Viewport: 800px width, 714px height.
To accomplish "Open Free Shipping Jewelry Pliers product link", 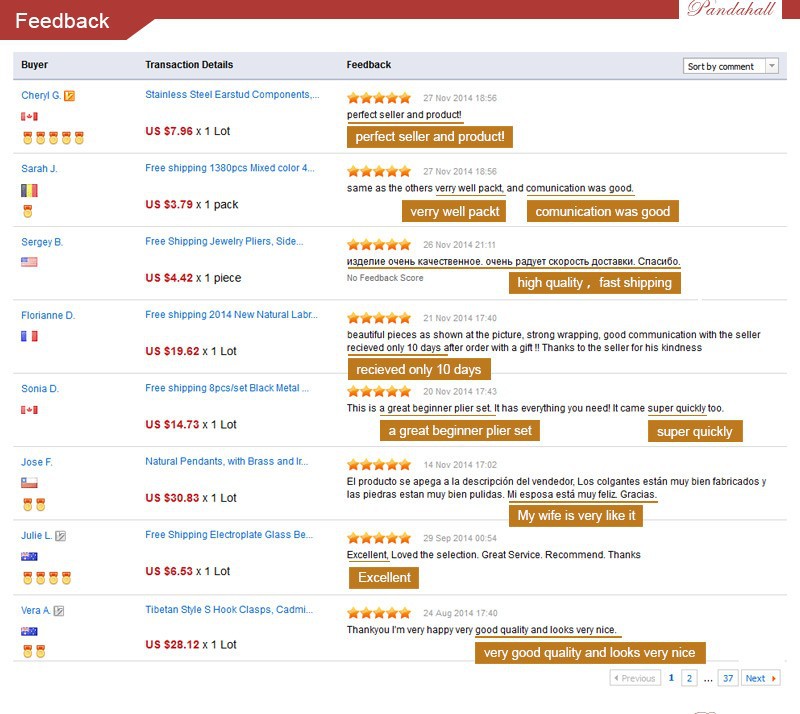I will point(224,242).
